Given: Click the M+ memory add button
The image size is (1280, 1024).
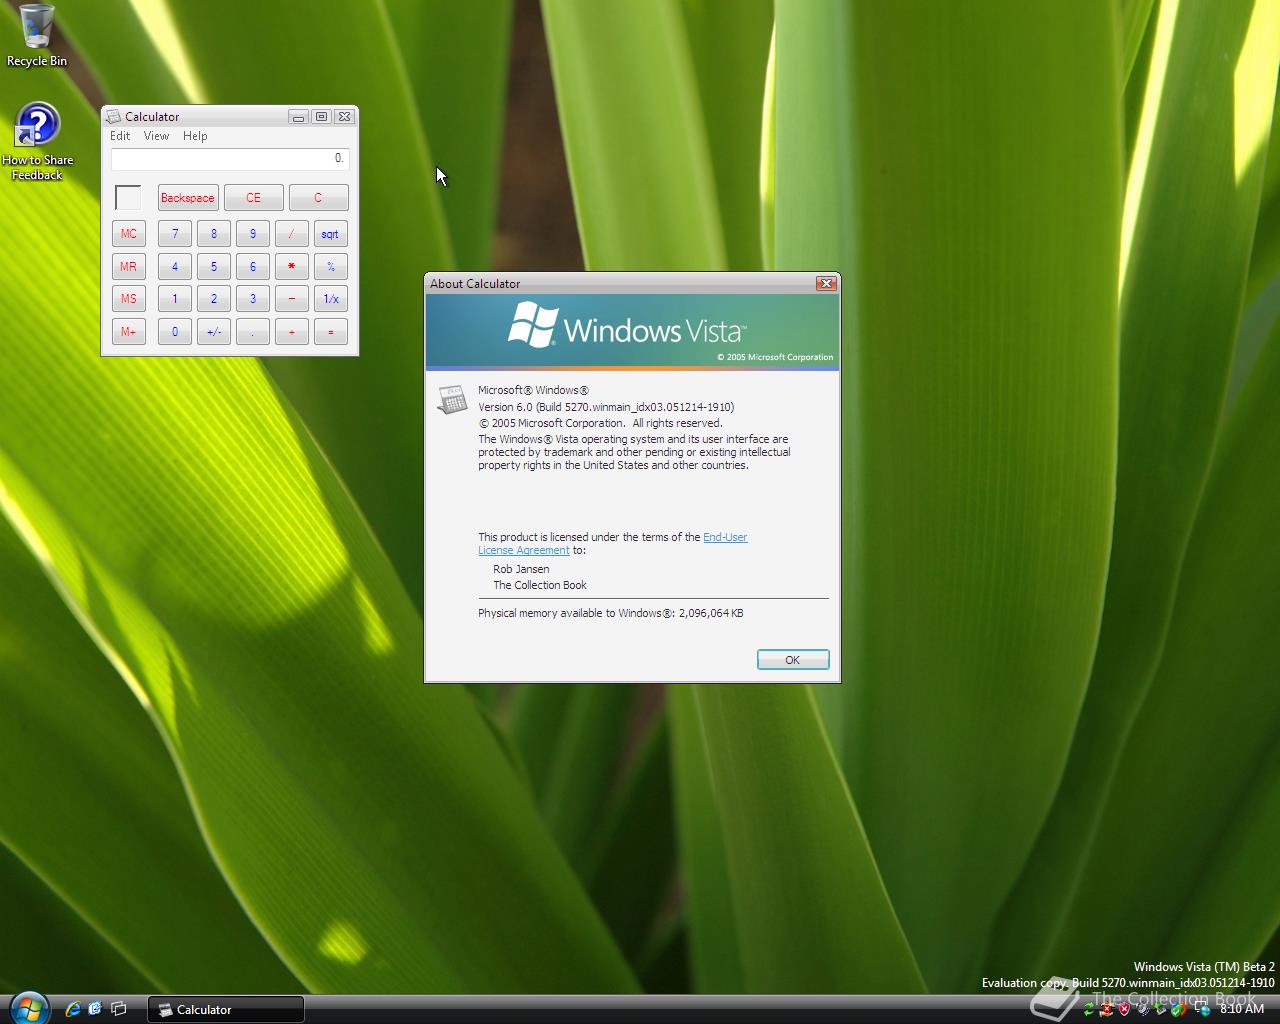Looking at the screenshot, I should click(x=129, y=332).
